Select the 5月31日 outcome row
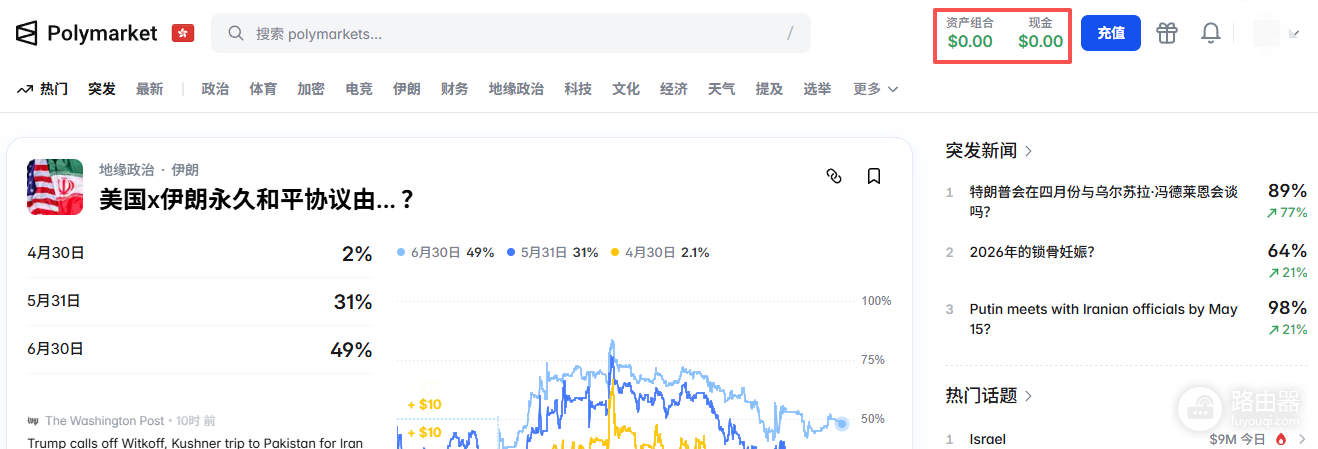 click(x=199, y=301)
